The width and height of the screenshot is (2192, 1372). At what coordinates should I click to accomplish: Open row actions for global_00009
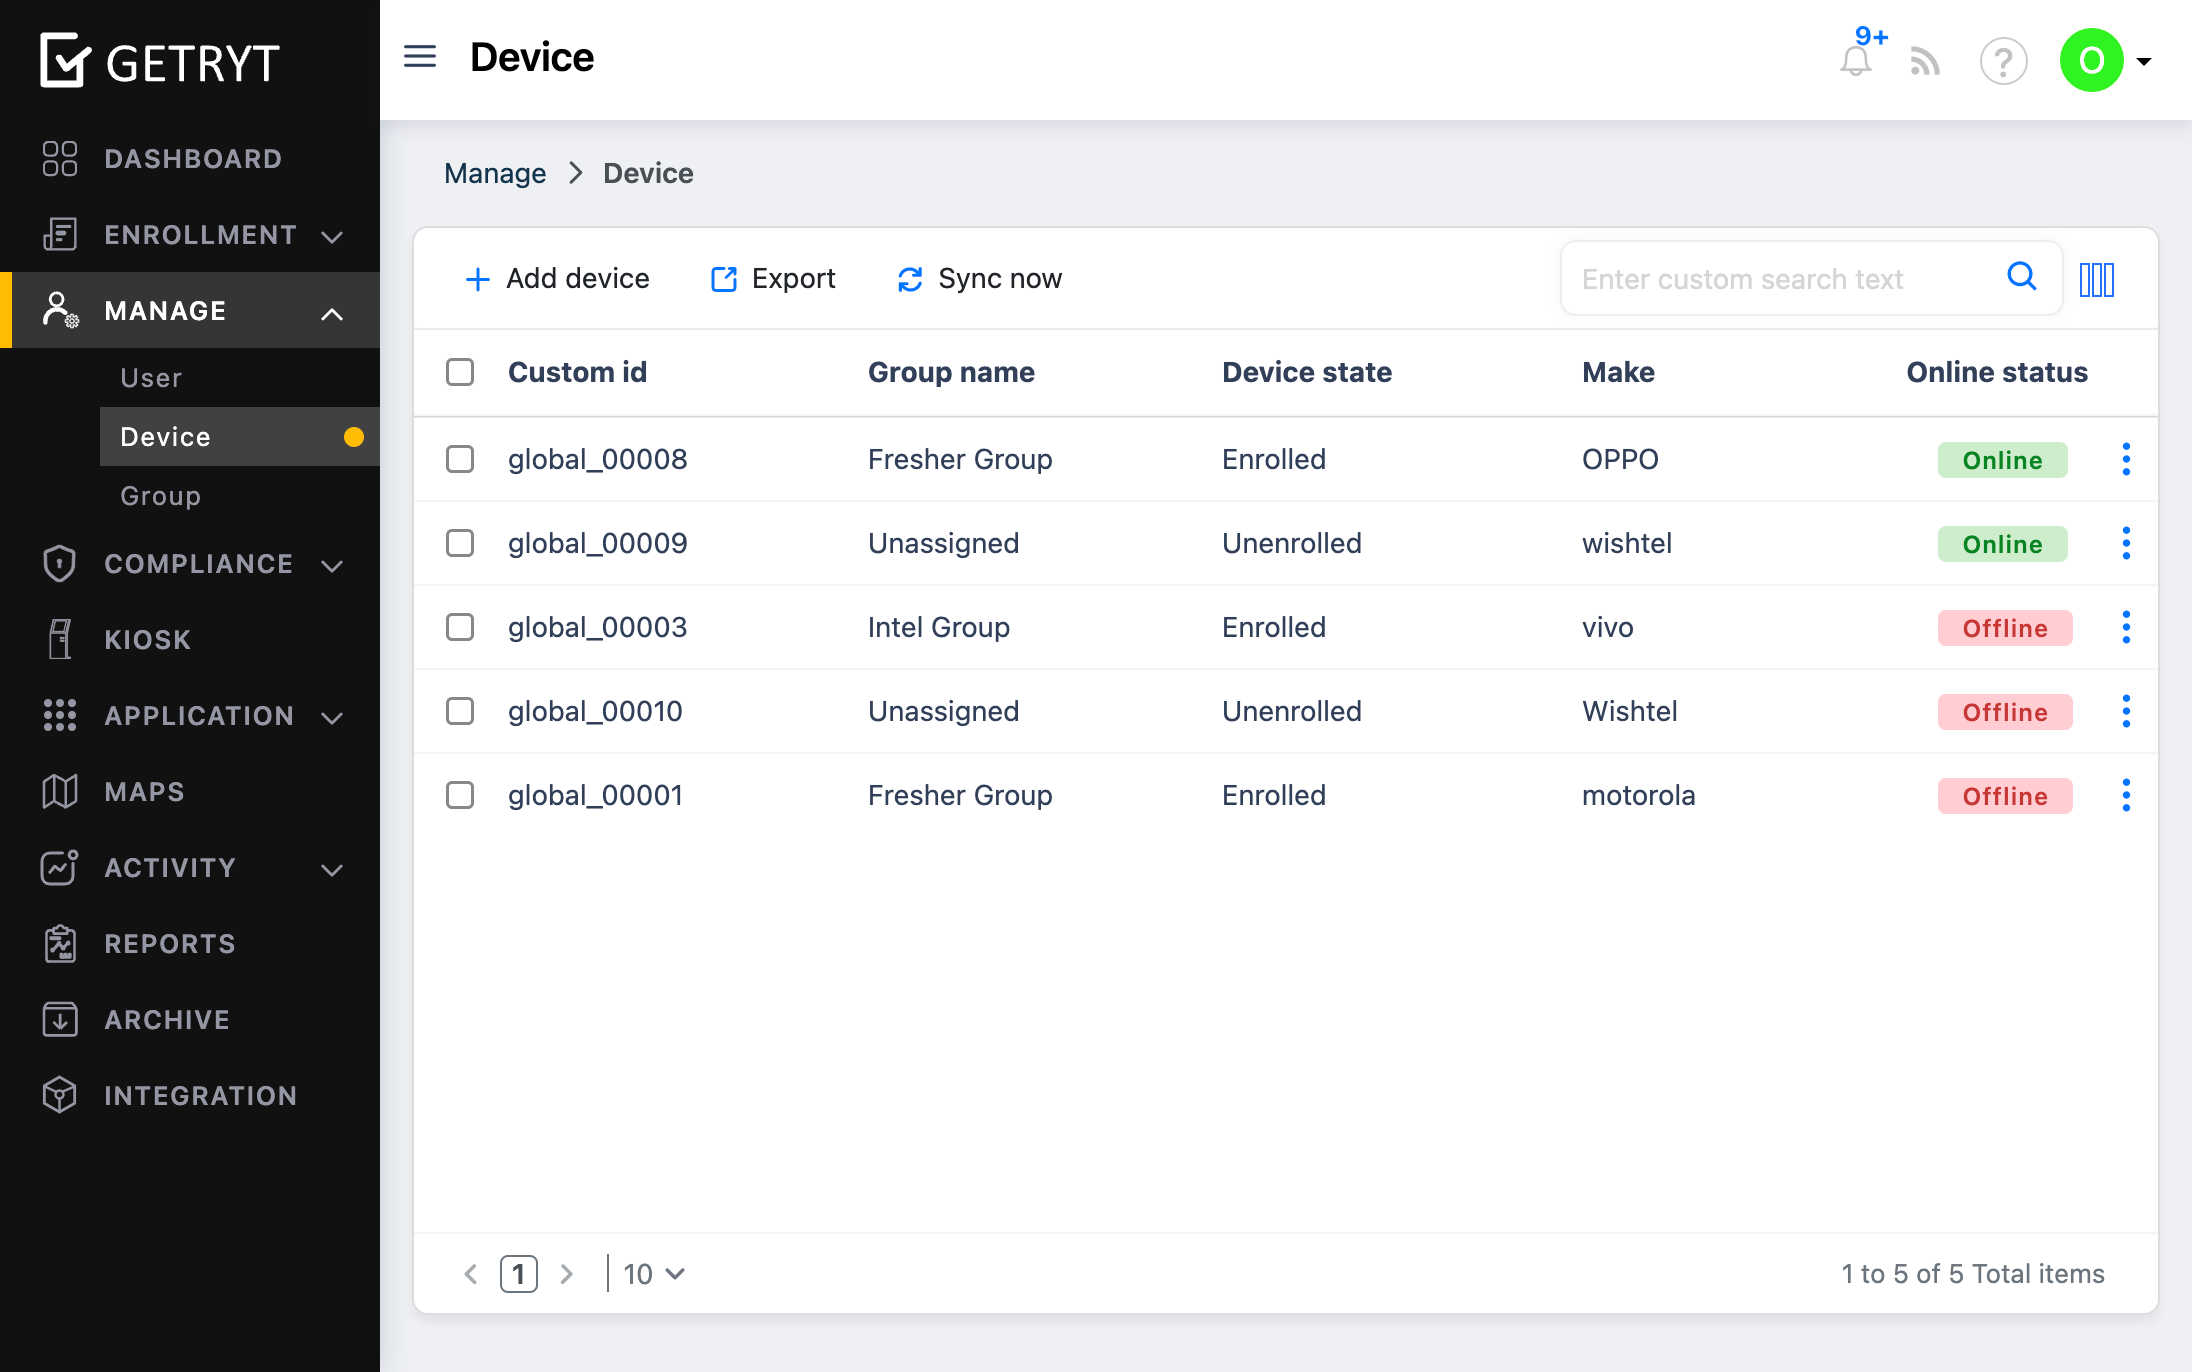pyautogui.click(x=2126, y=543)
